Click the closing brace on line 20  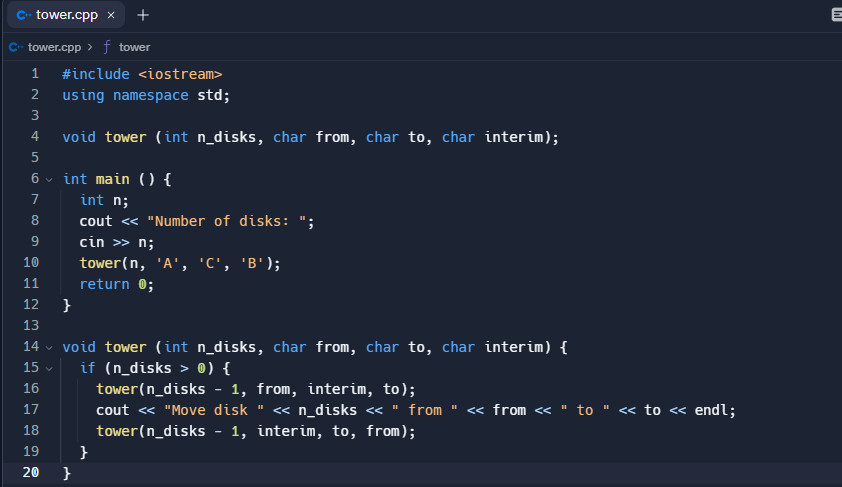point(67,473)
